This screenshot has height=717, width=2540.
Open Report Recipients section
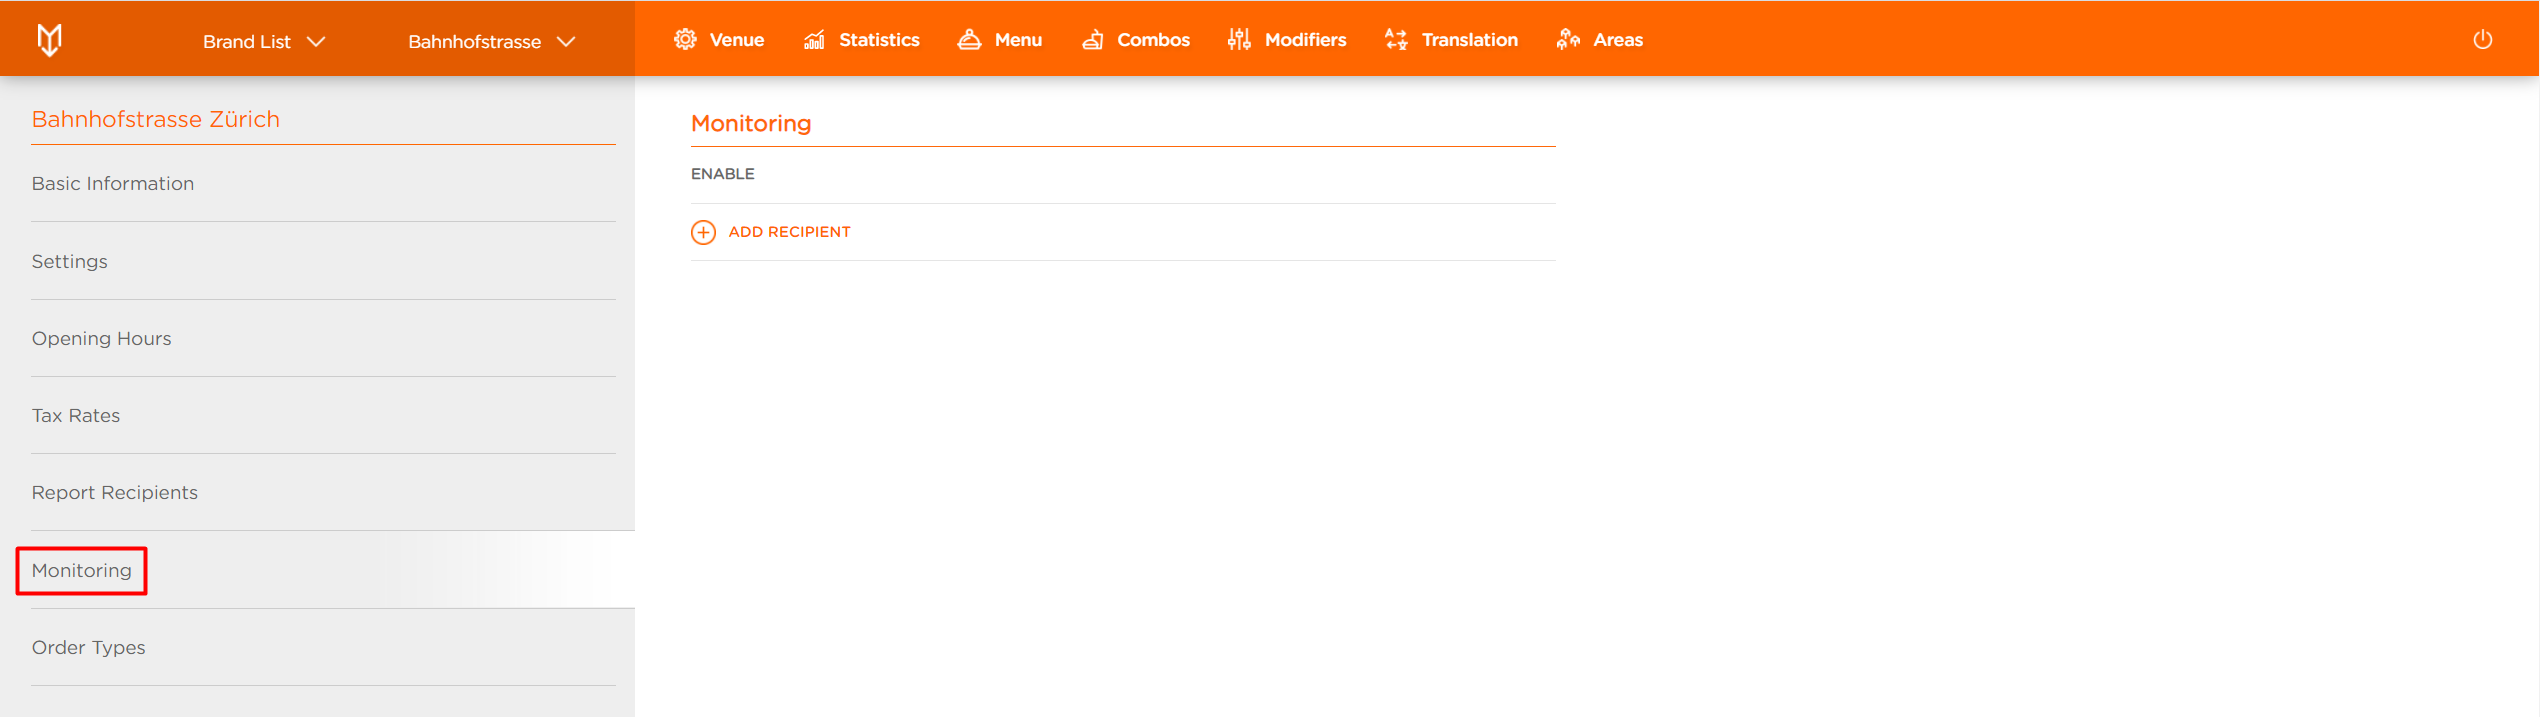tap(323, 493)
